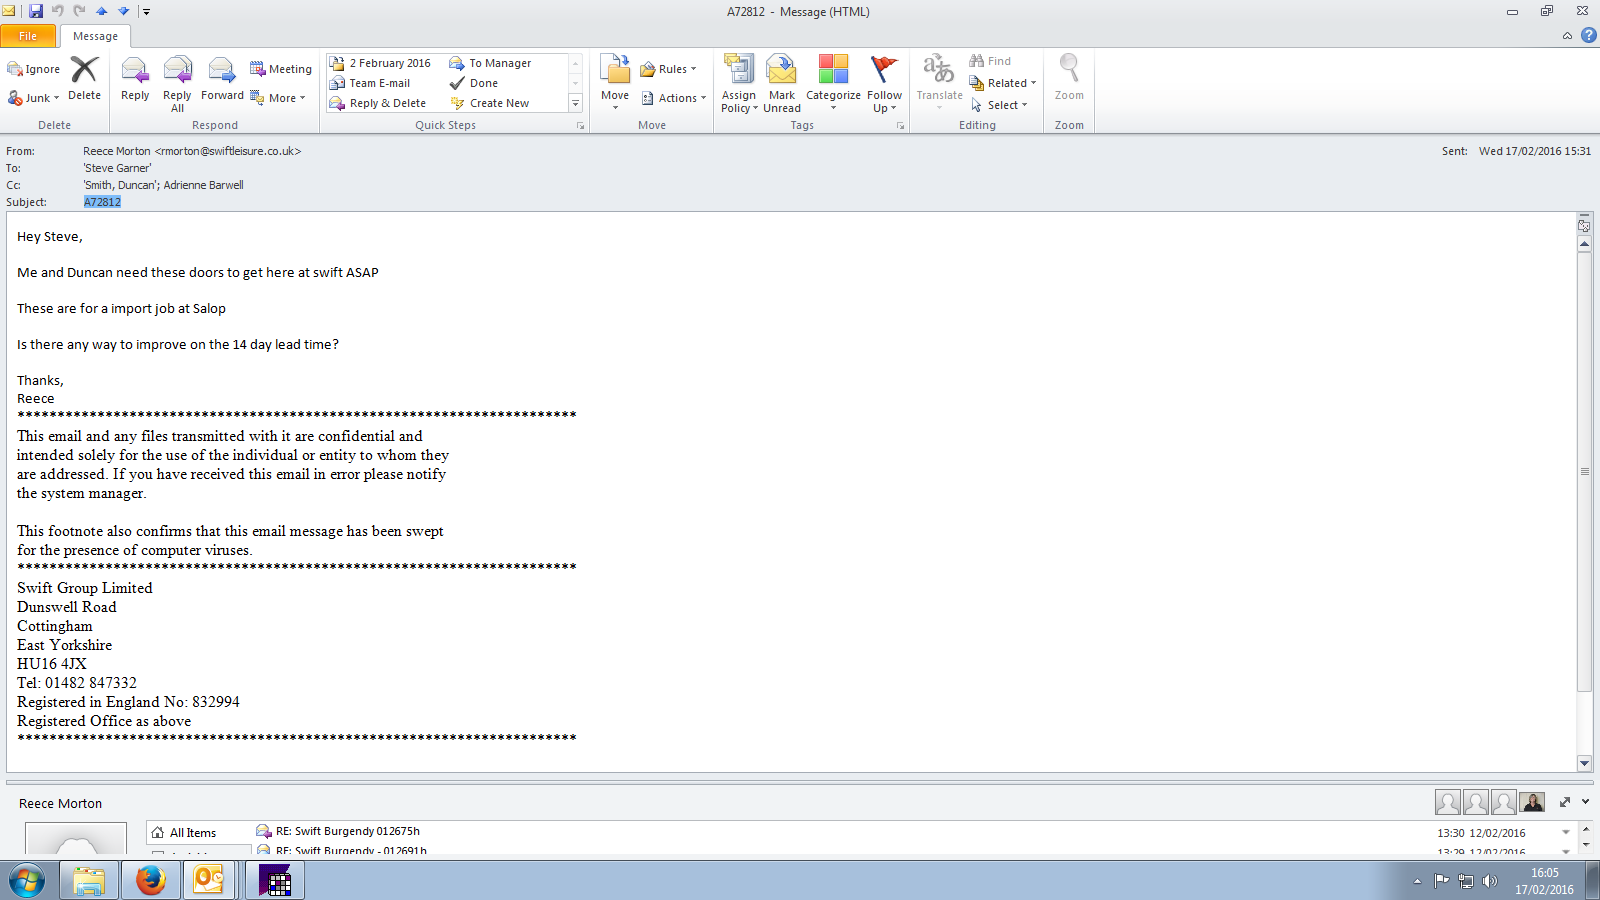Open the File tab
Image resolution: width=1600 pixels, height=900 pixels.
click(28, 36)
